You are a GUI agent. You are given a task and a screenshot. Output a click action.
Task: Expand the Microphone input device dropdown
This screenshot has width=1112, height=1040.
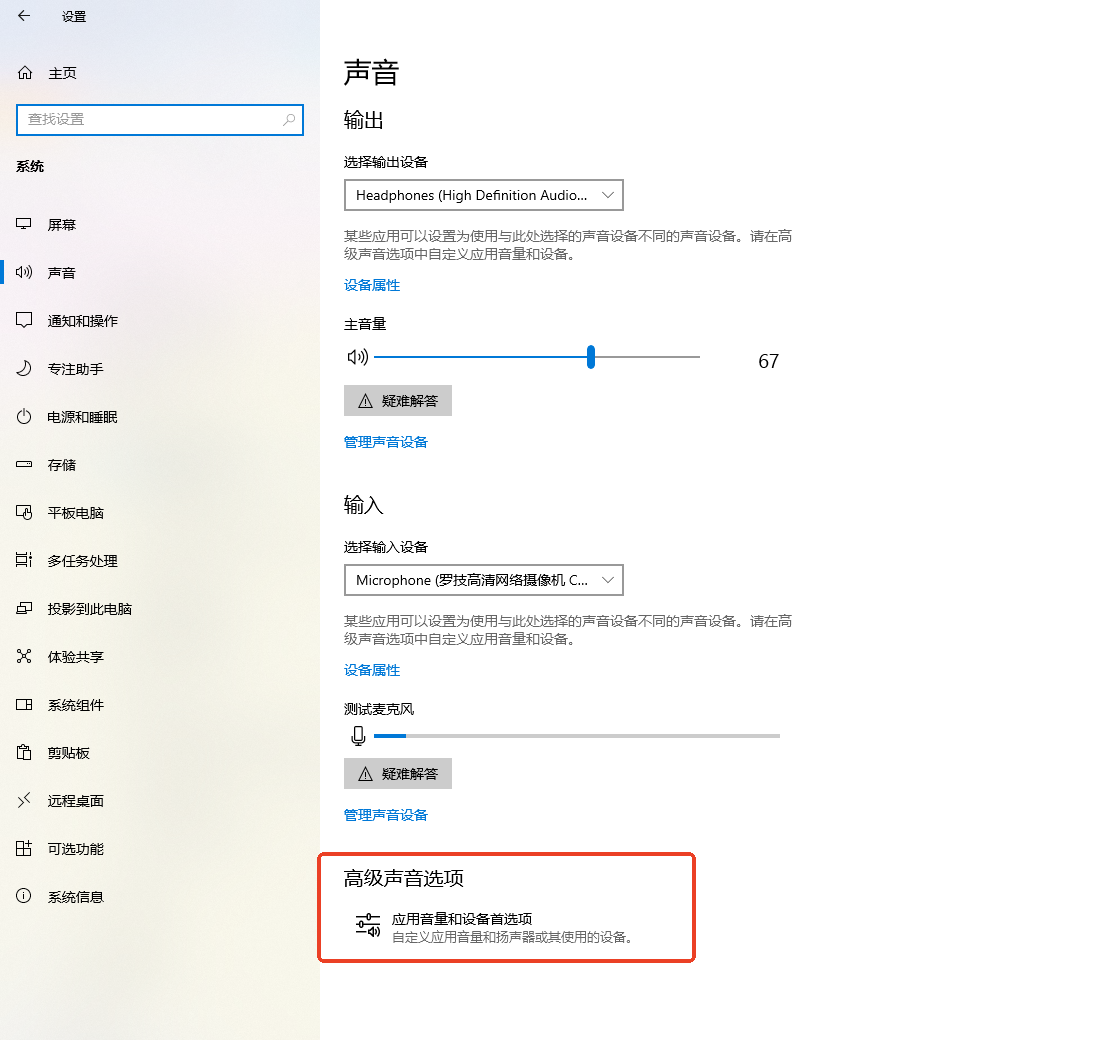[x=483, y=580]
